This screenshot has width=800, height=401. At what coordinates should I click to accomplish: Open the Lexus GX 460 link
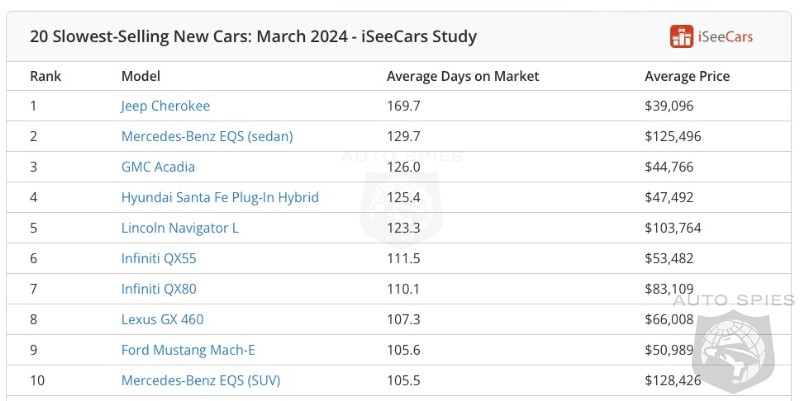point(162,319)
